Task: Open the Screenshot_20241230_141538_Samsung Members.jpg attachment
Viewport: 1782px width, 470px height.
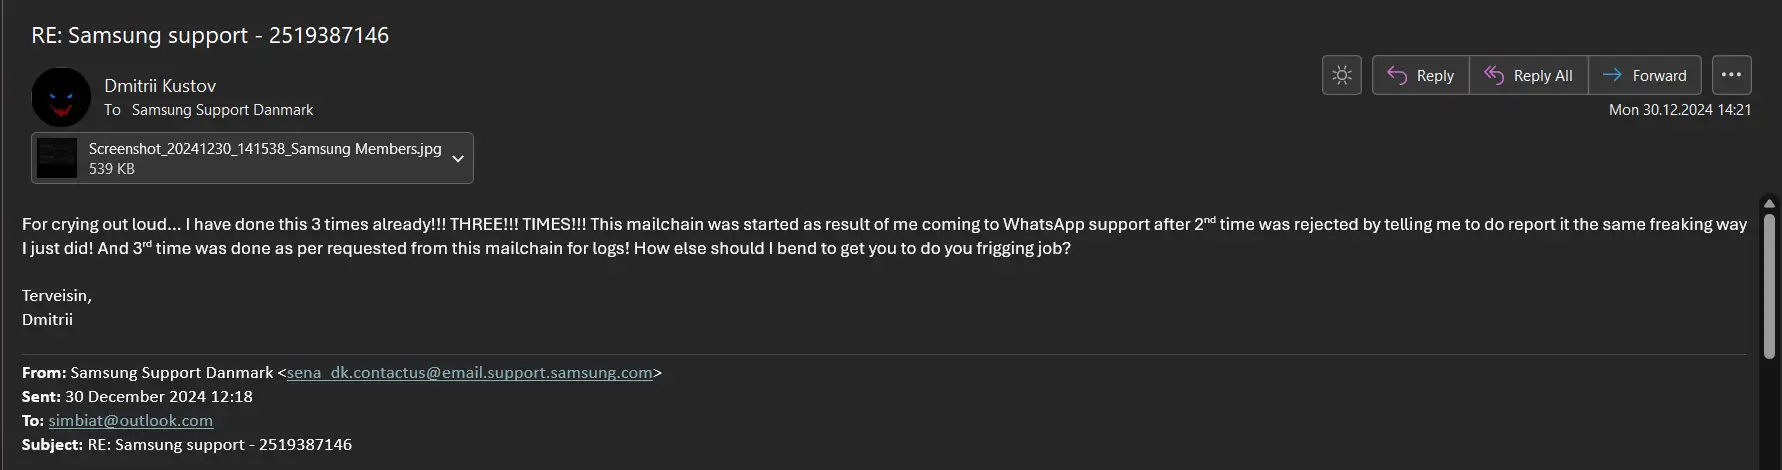Action: coord(252,158)
